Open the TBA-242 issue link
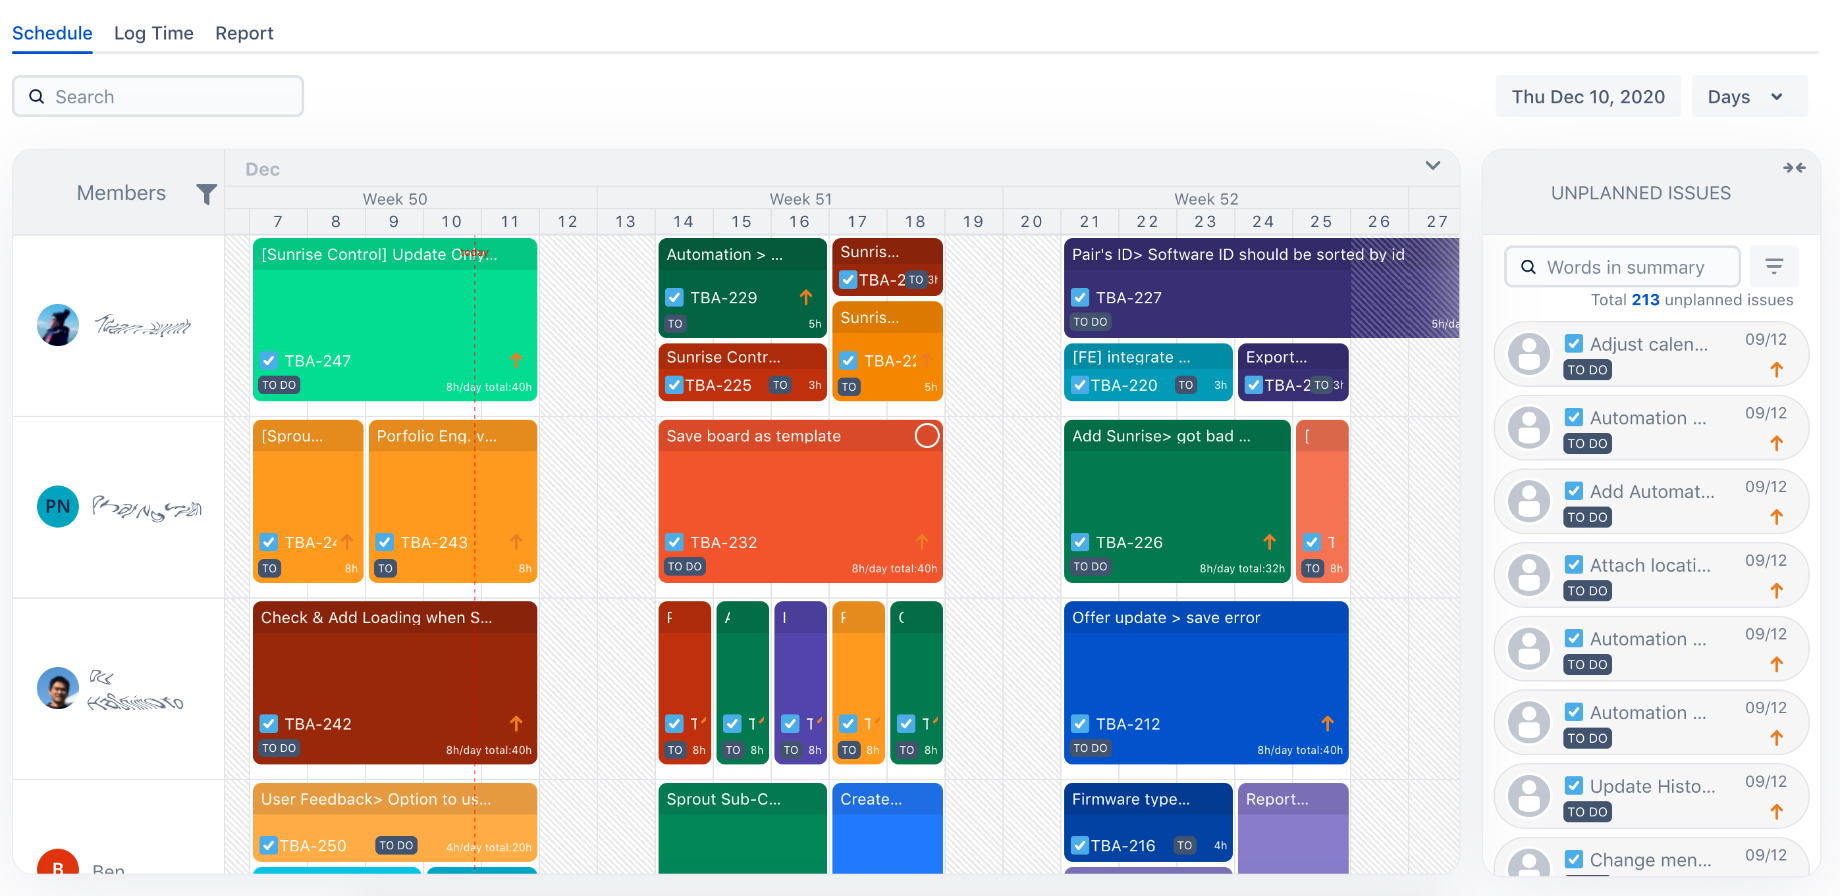This screenshot has width=1840, height=896. (x=318, y=724)
